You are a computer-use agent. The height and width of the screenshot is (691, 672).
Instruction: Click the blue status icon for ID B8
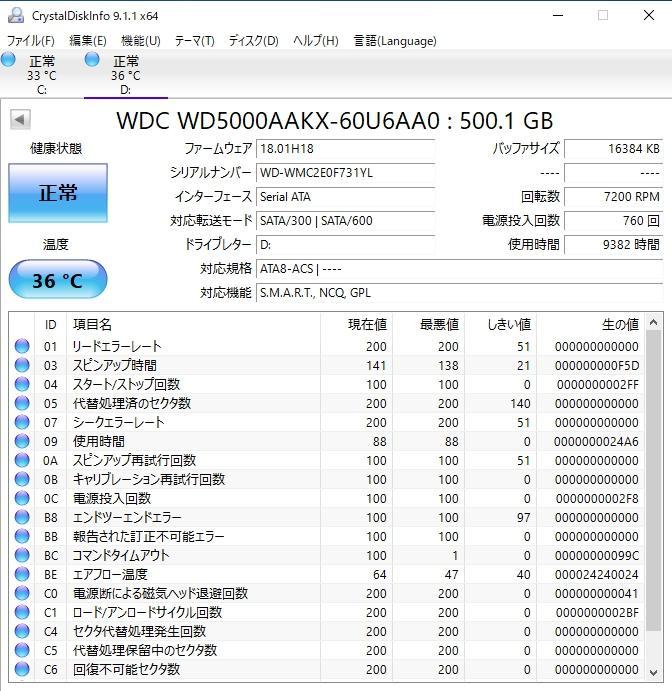coord(22,517)
